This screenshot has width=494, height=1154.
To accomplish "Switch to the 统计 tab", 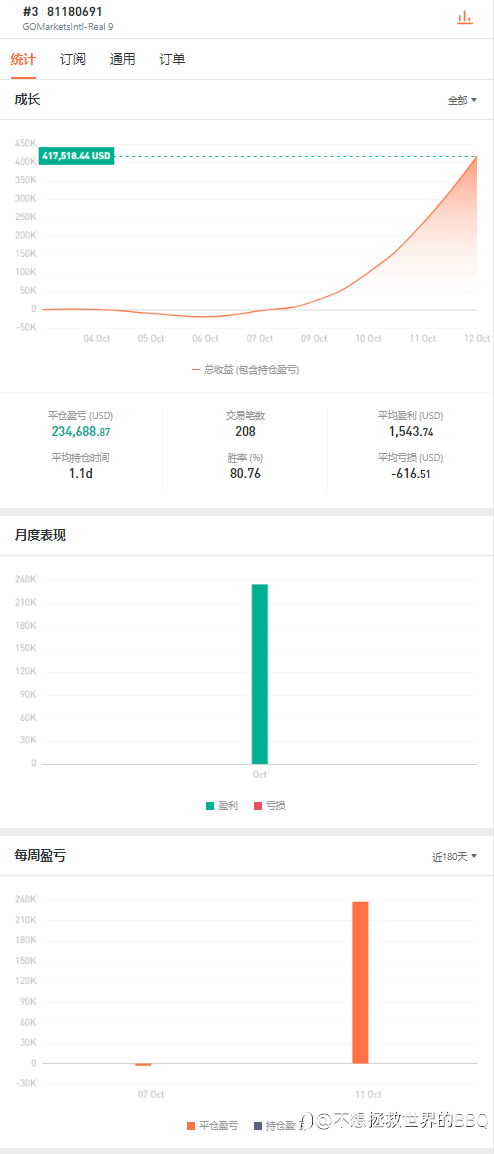I will pos(23,60).
